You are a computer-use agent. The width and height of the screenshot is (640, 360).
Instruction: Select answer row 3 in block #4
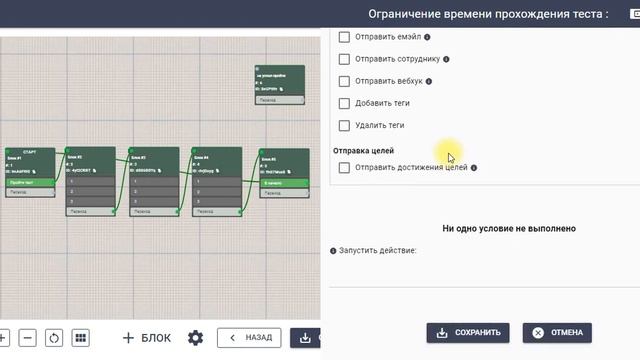point(217,201)
